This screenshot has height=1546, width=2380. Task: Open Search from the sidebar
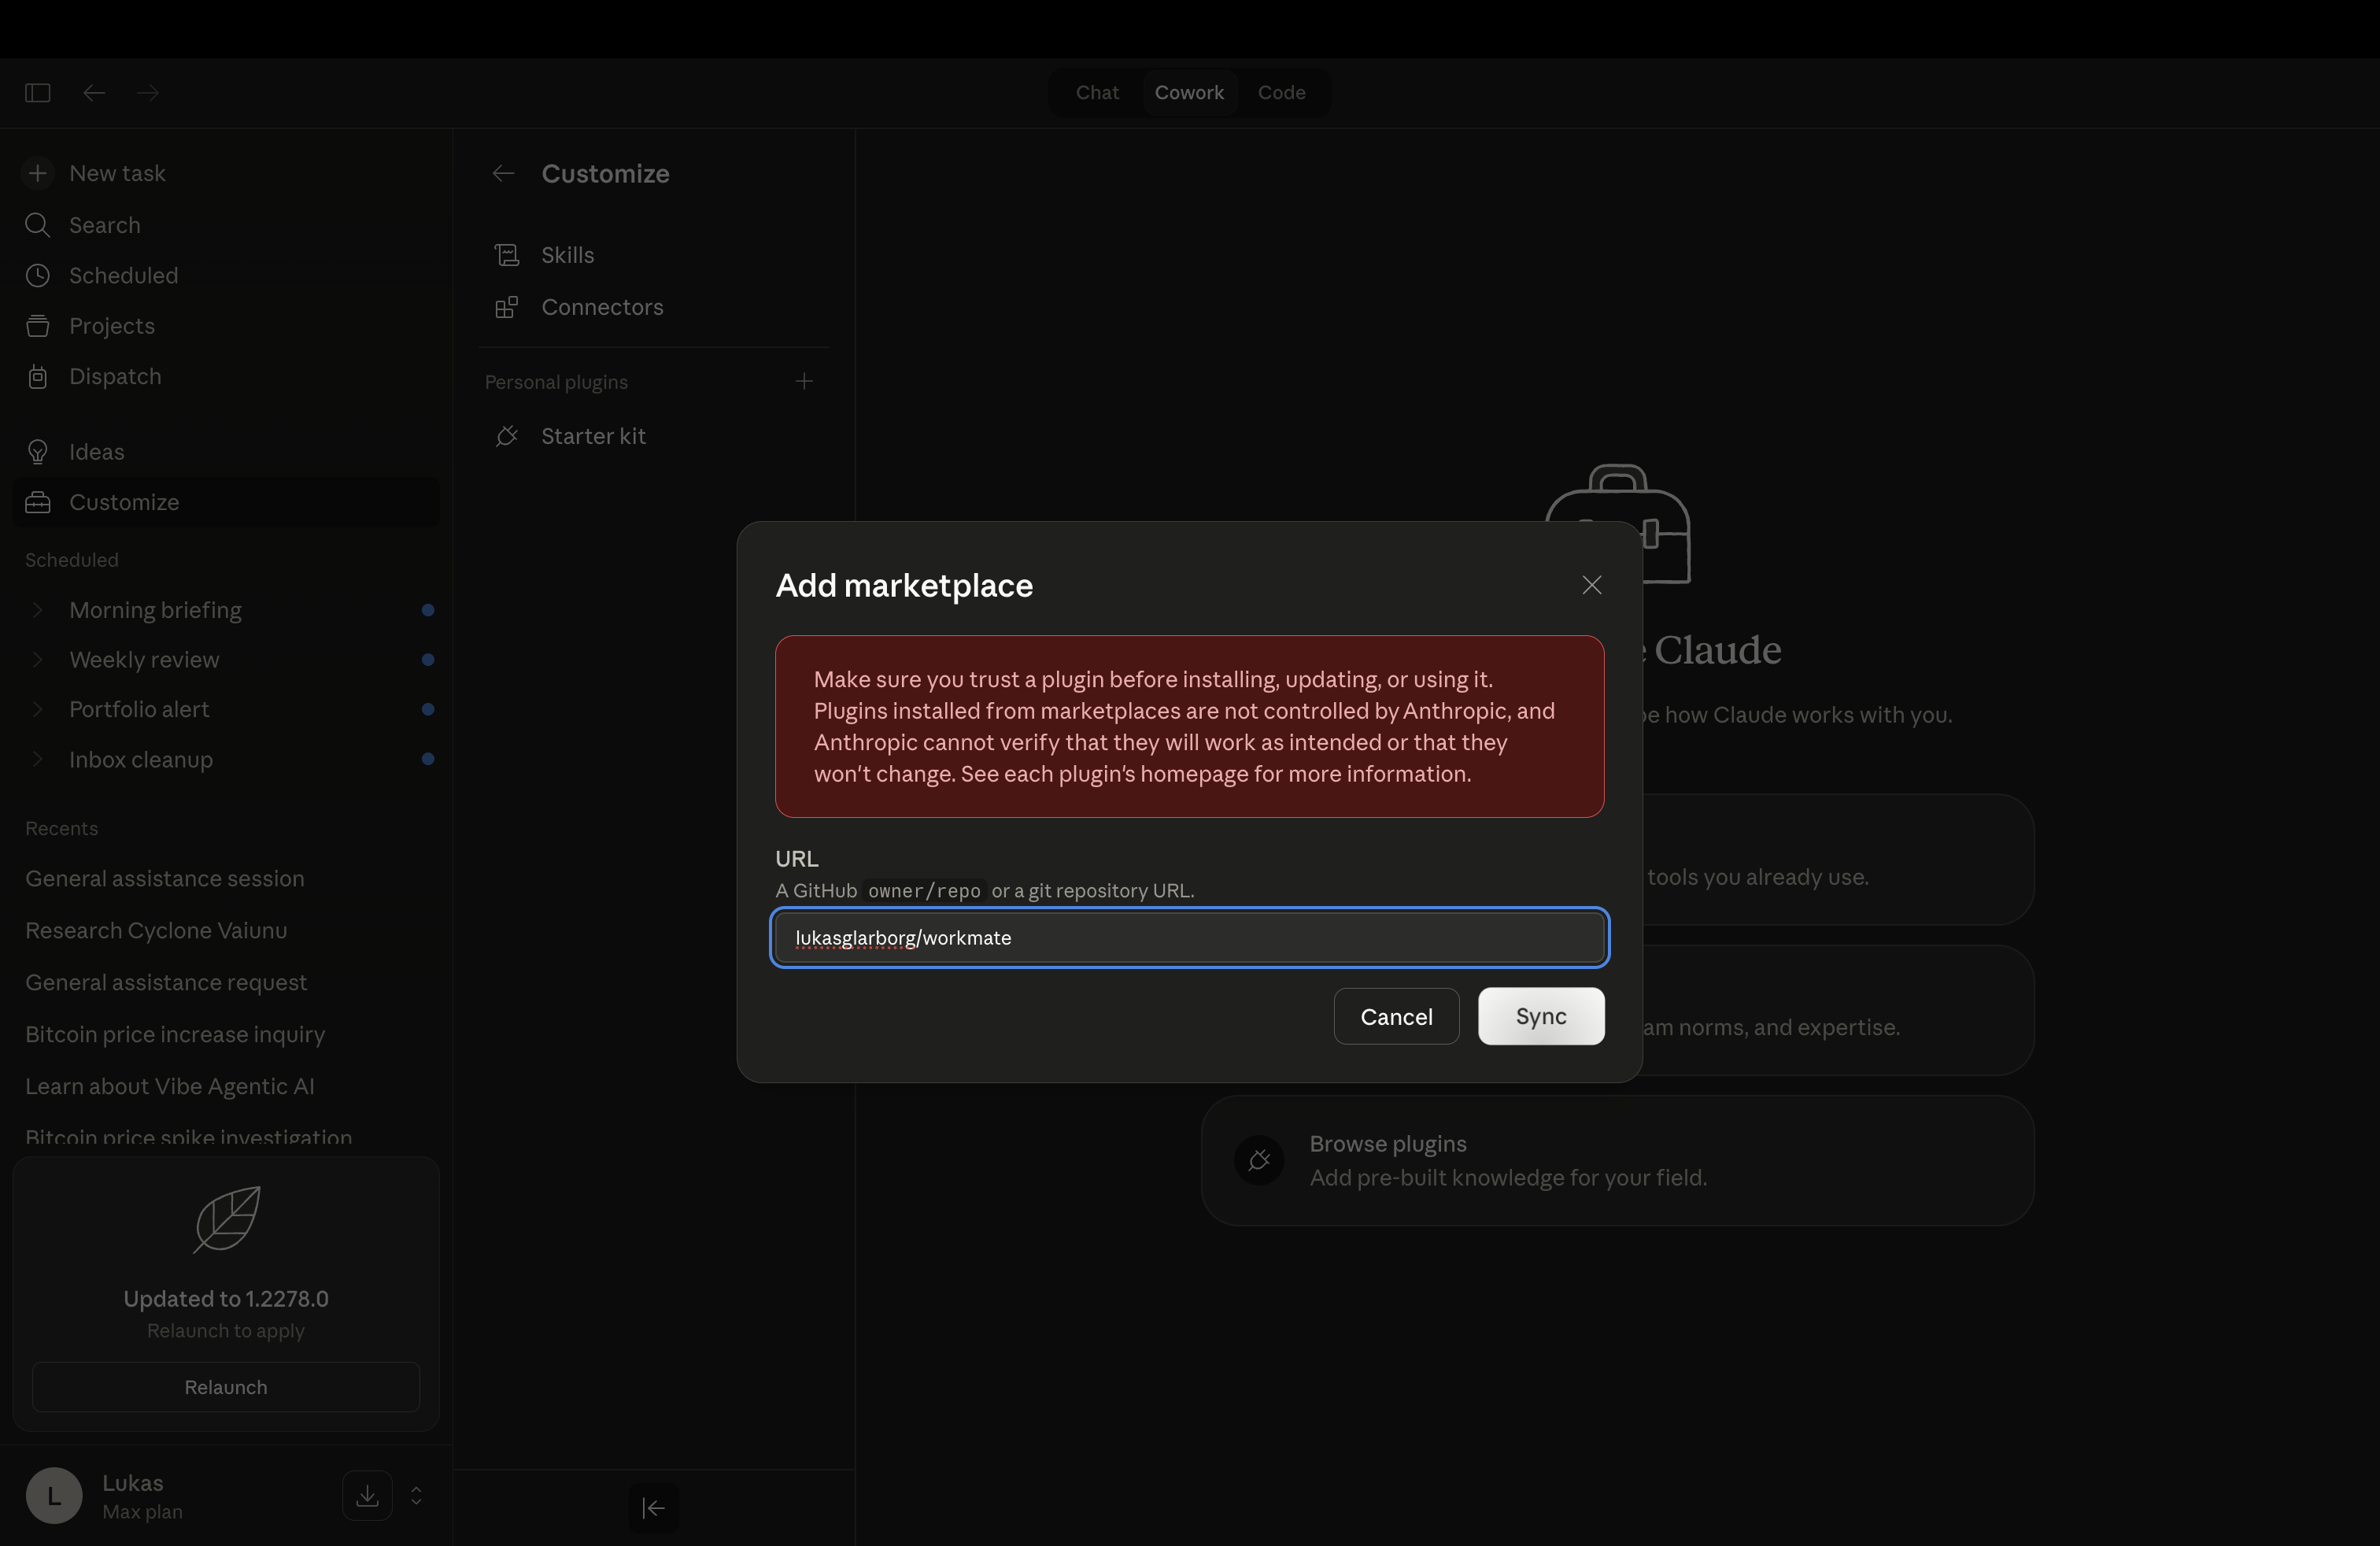(x=103, y=225)
